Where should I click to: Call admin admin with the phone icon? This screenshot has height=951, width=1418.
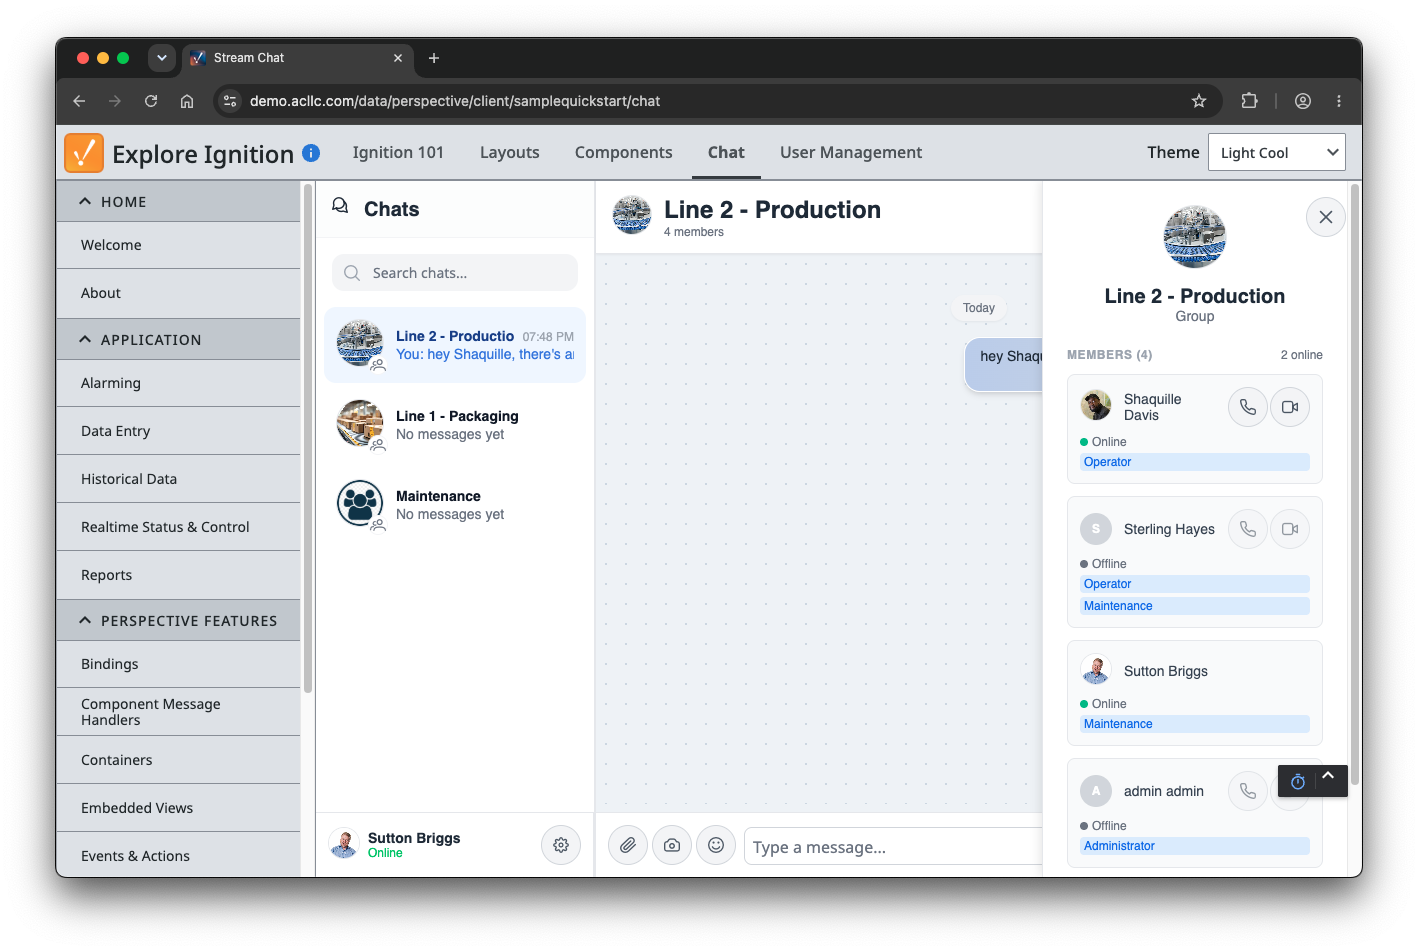tap(1248, 791)
